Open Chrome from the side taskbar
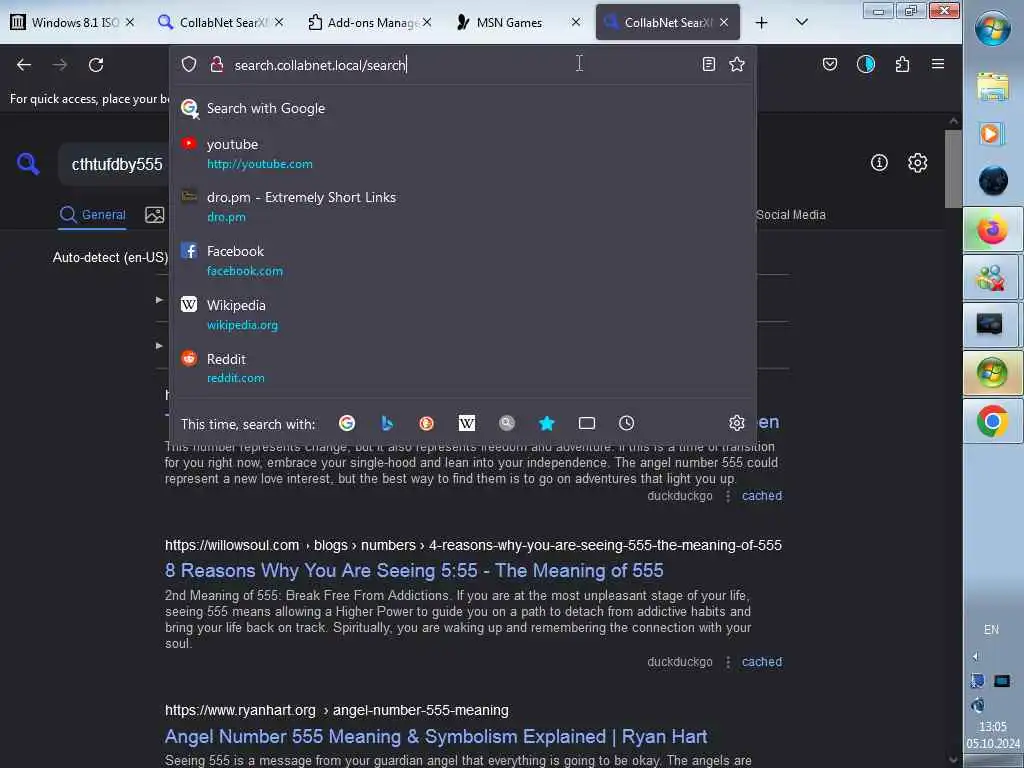 click(992, 421)
